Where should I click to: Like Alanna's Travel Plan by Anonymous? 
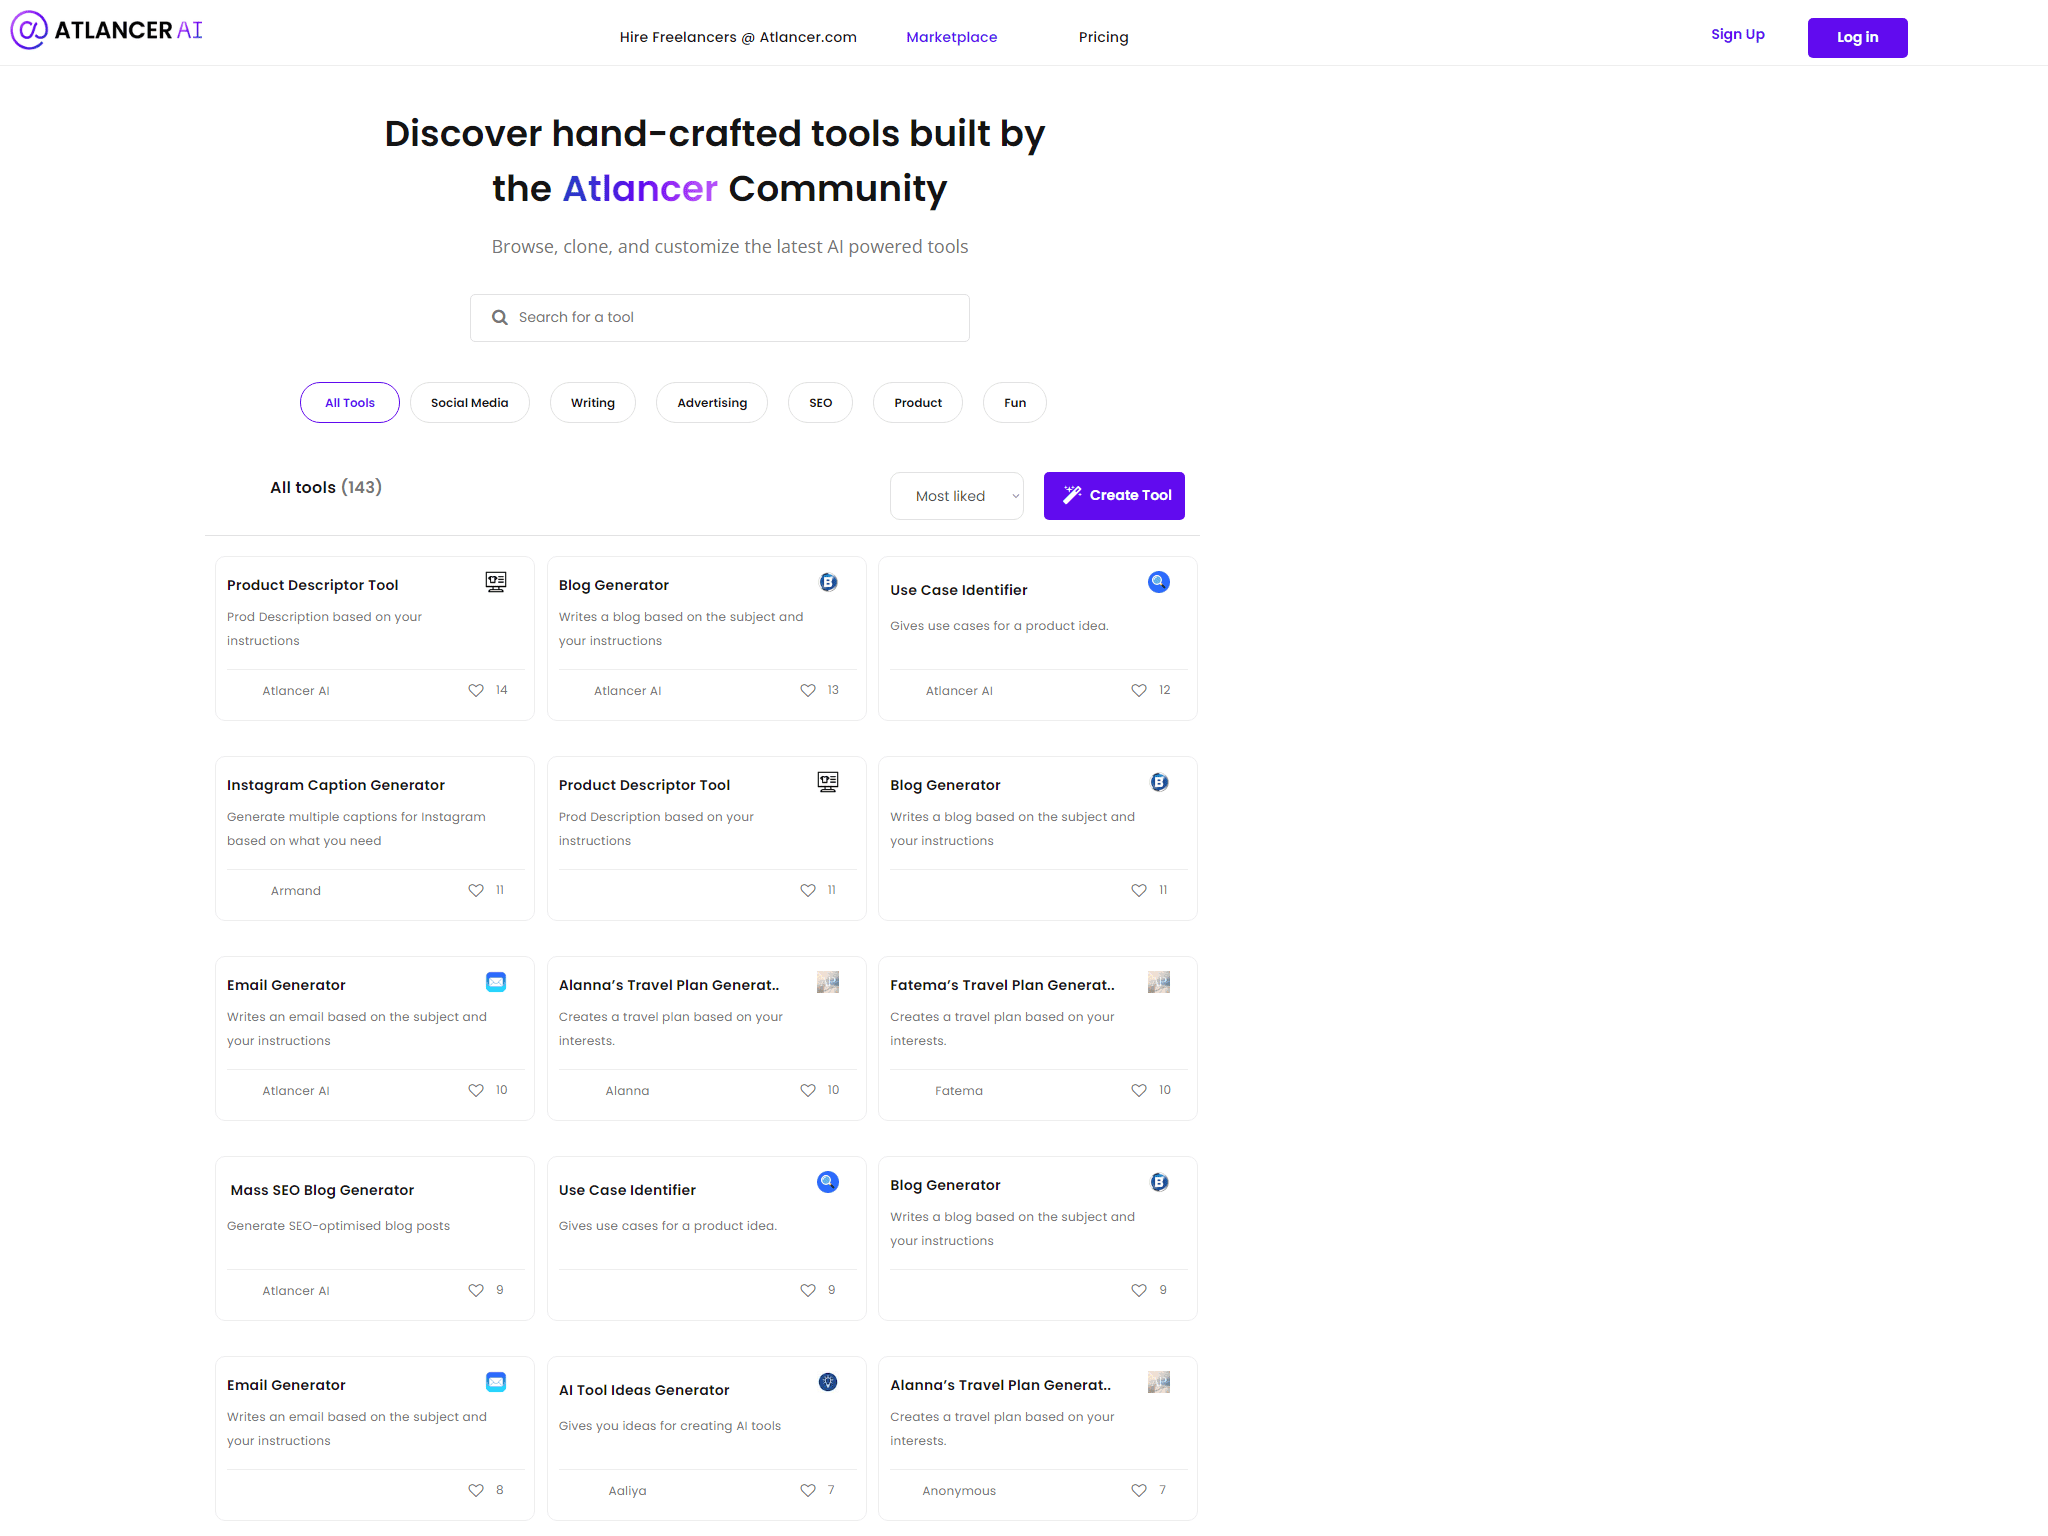coord(1139,1491)
